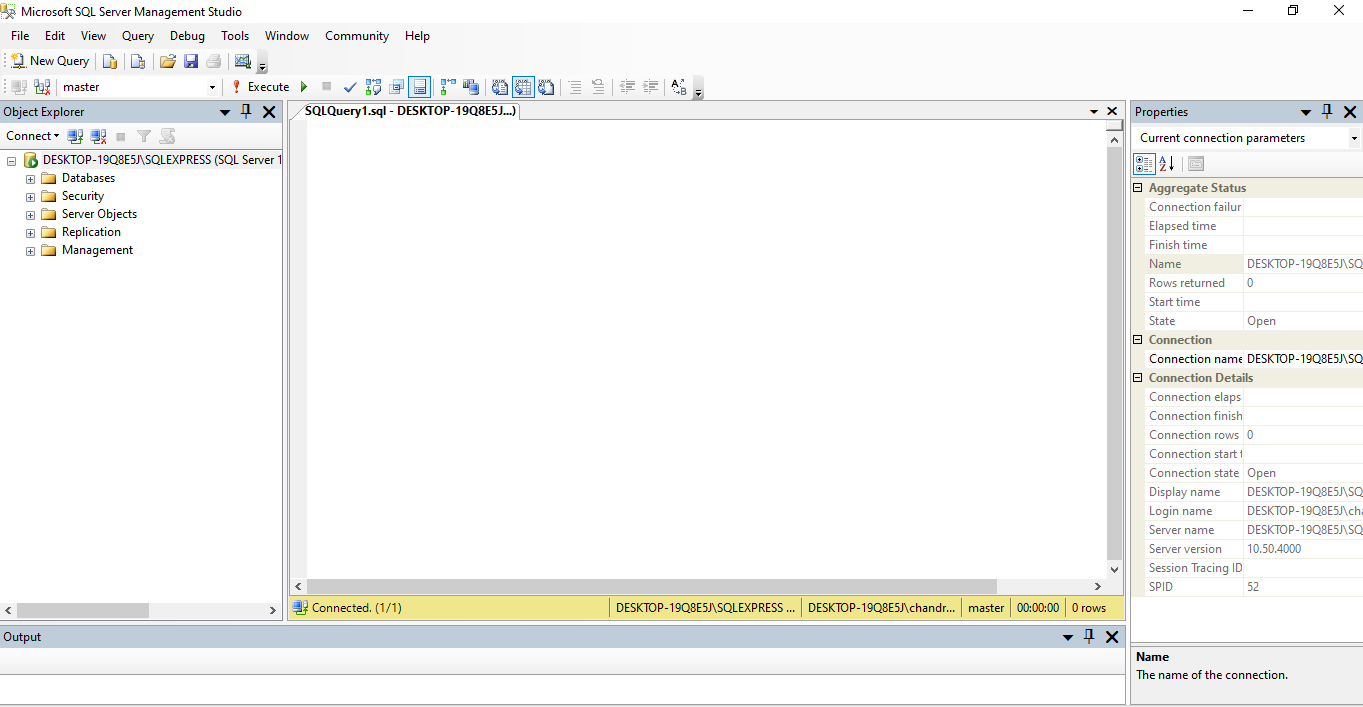Screen dimensions: 1363x707
Task: Open a file using the Open File icon
Action: 167,60
